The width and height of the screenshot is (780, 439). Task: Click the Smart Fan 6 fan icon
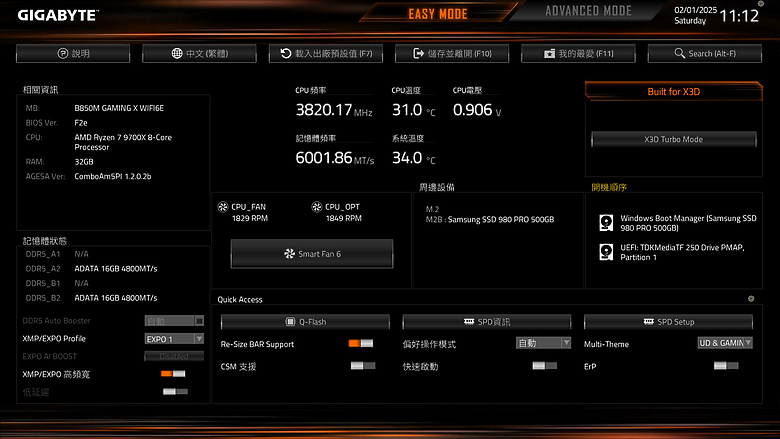(x=290, y=254)
